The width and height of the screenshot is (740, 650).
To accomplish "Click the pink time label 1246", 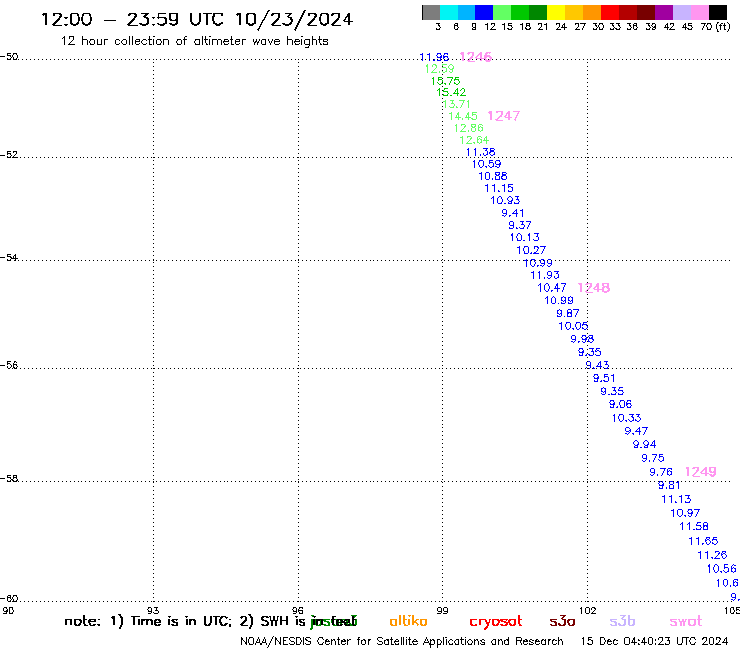I will 476,57.
